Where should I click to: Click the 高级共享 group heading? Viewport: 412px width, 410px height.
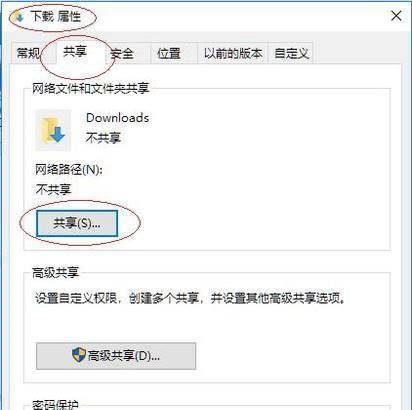click(55, 272)
